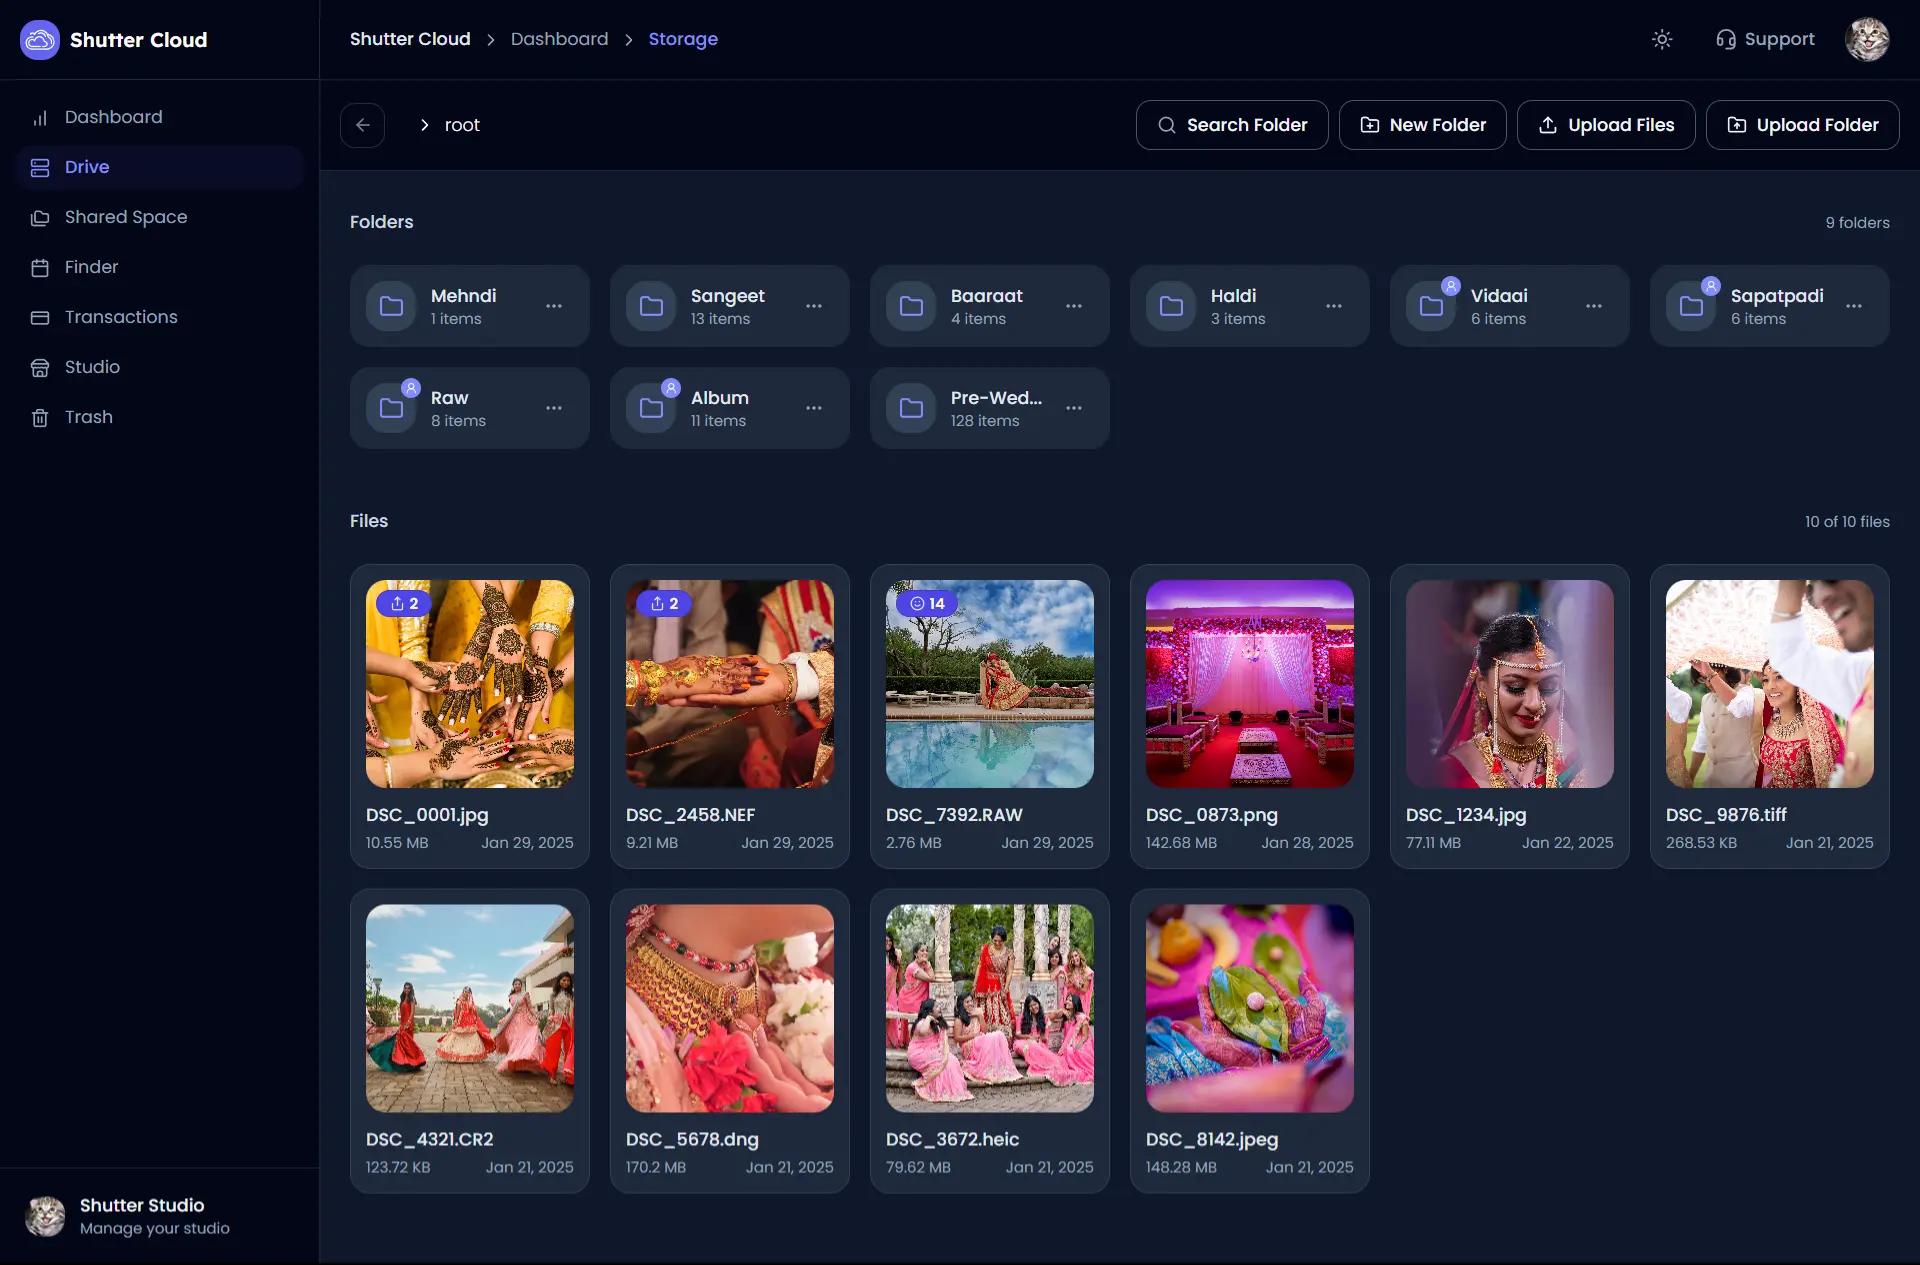Toggle the light/dark theme sun icon
Viewport: 1920px width, 1265px height.
tap(1662, 39)
